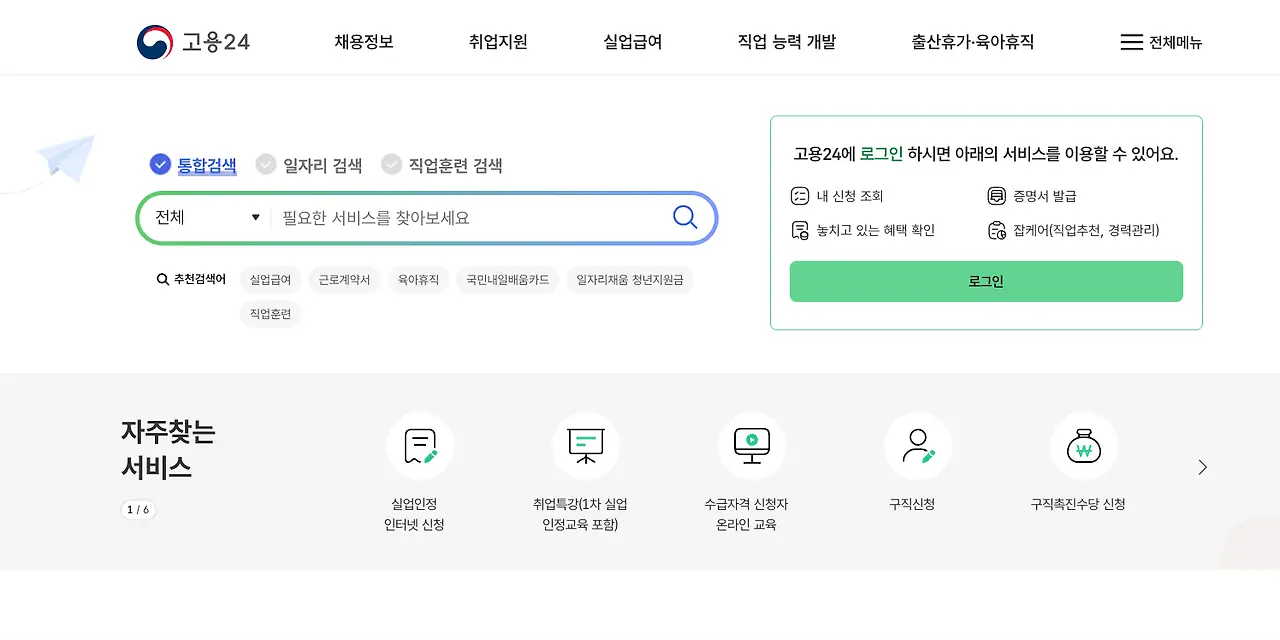This screenshot has height=640, width=1280.
Task: Open 수급자격 신청자 온라인 교육 icon
Action: point(752,446)
